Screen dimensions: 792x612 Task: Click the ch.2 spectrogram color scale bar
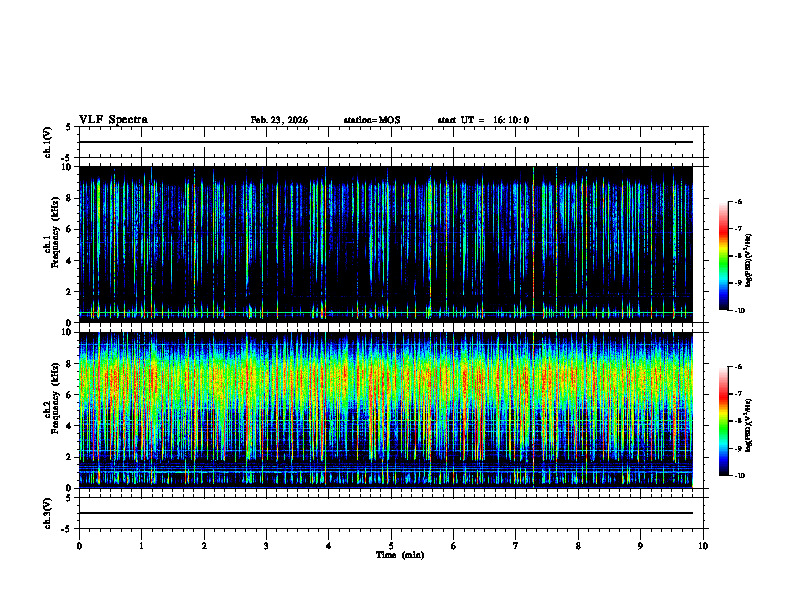[x=724, y=421]
